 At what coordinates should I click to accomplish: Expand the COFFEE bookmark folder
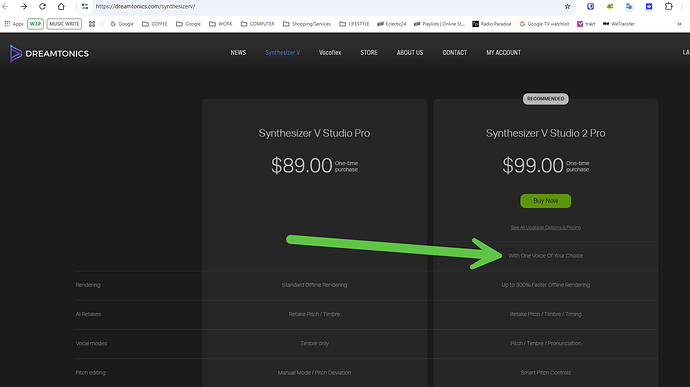click(x=154, y=24)
